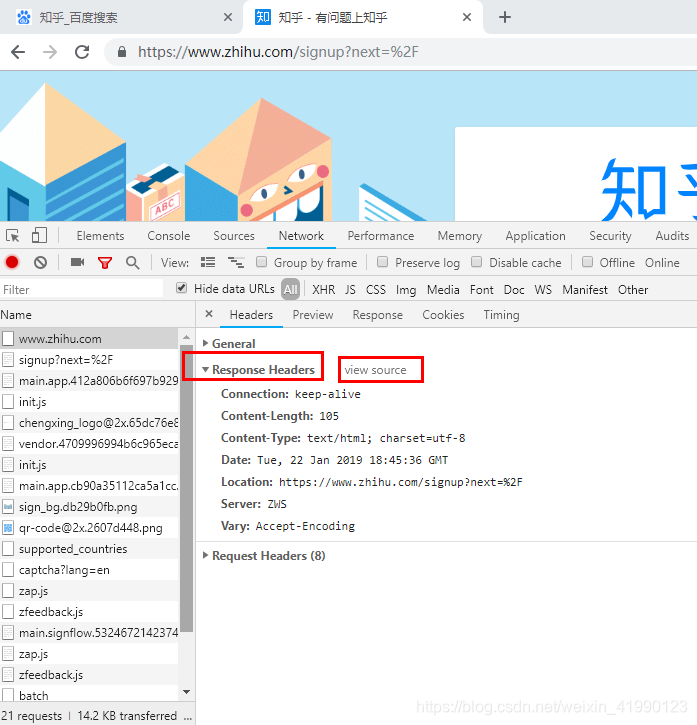This screenshot has width=697, height=725.
Task: Clear the network log
Action: point(40,263)
